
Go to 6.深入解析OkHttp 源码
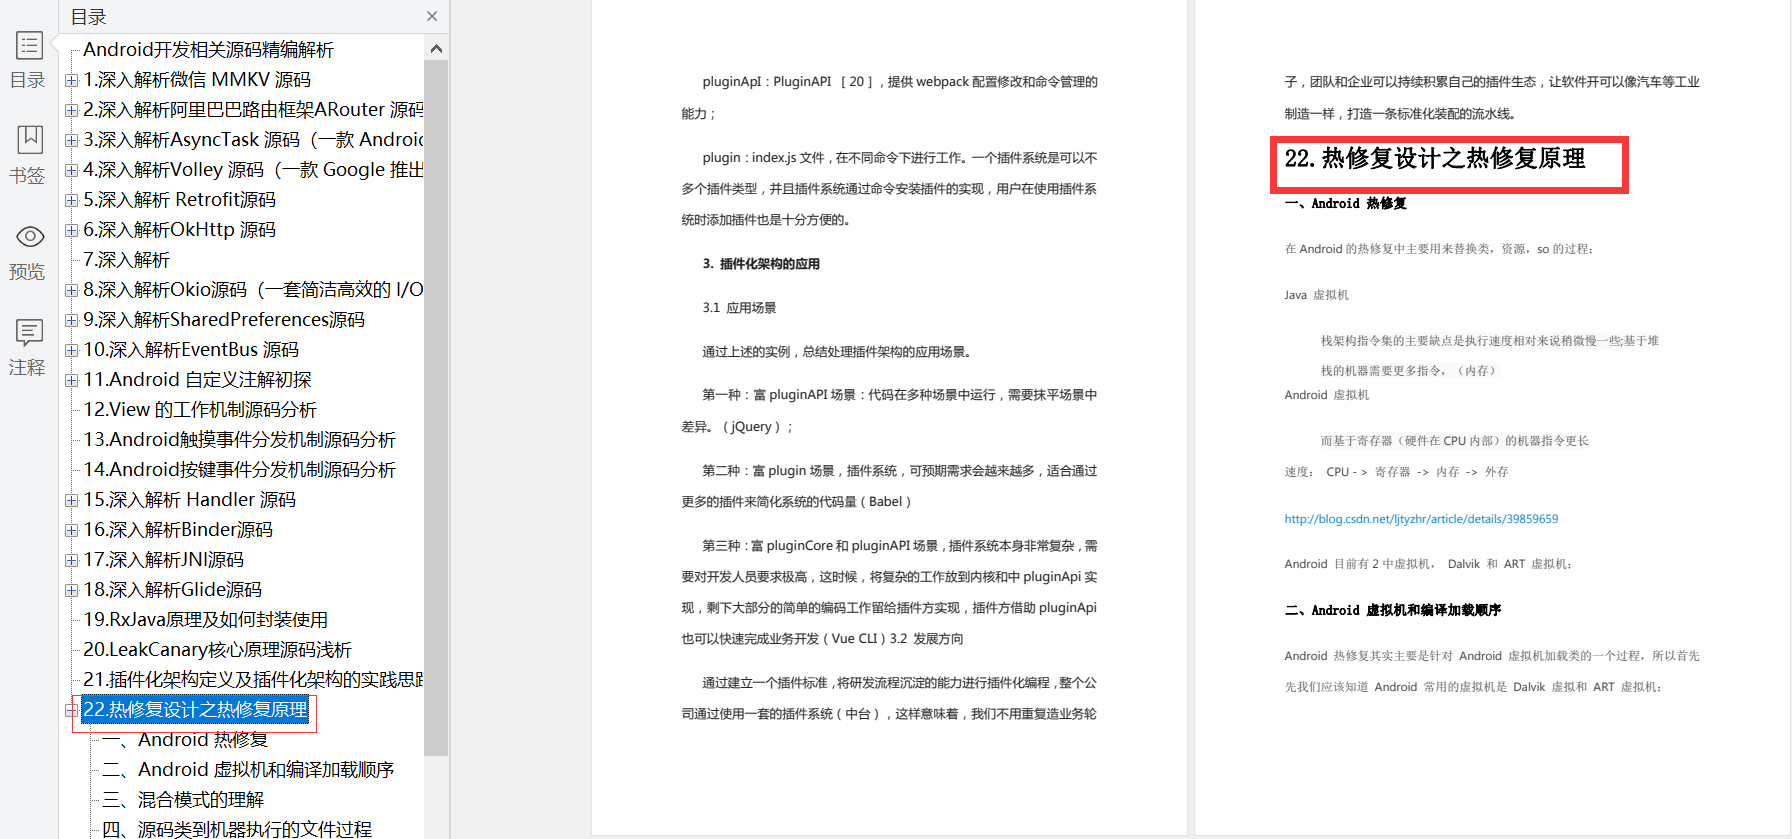coord(180,229)
